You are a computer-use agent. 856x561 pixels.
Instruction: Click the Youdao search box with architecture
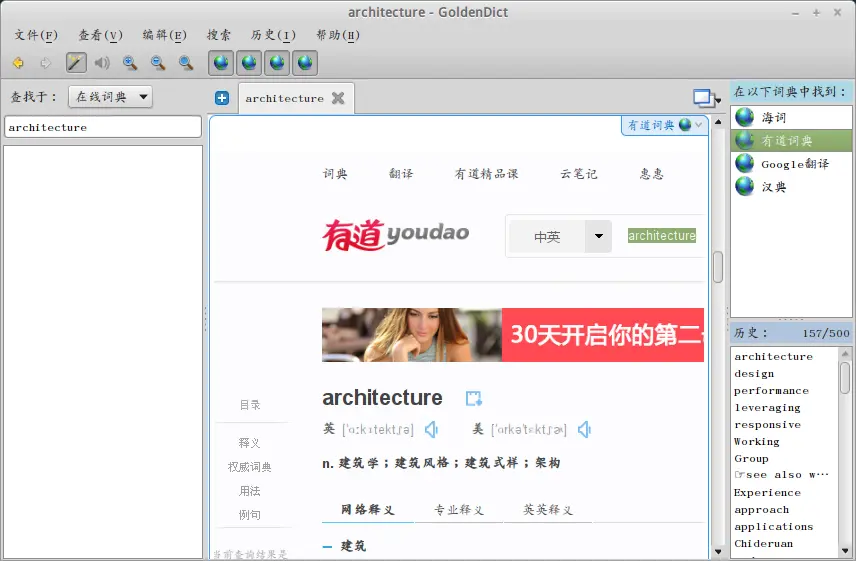(x=661, y=236)
